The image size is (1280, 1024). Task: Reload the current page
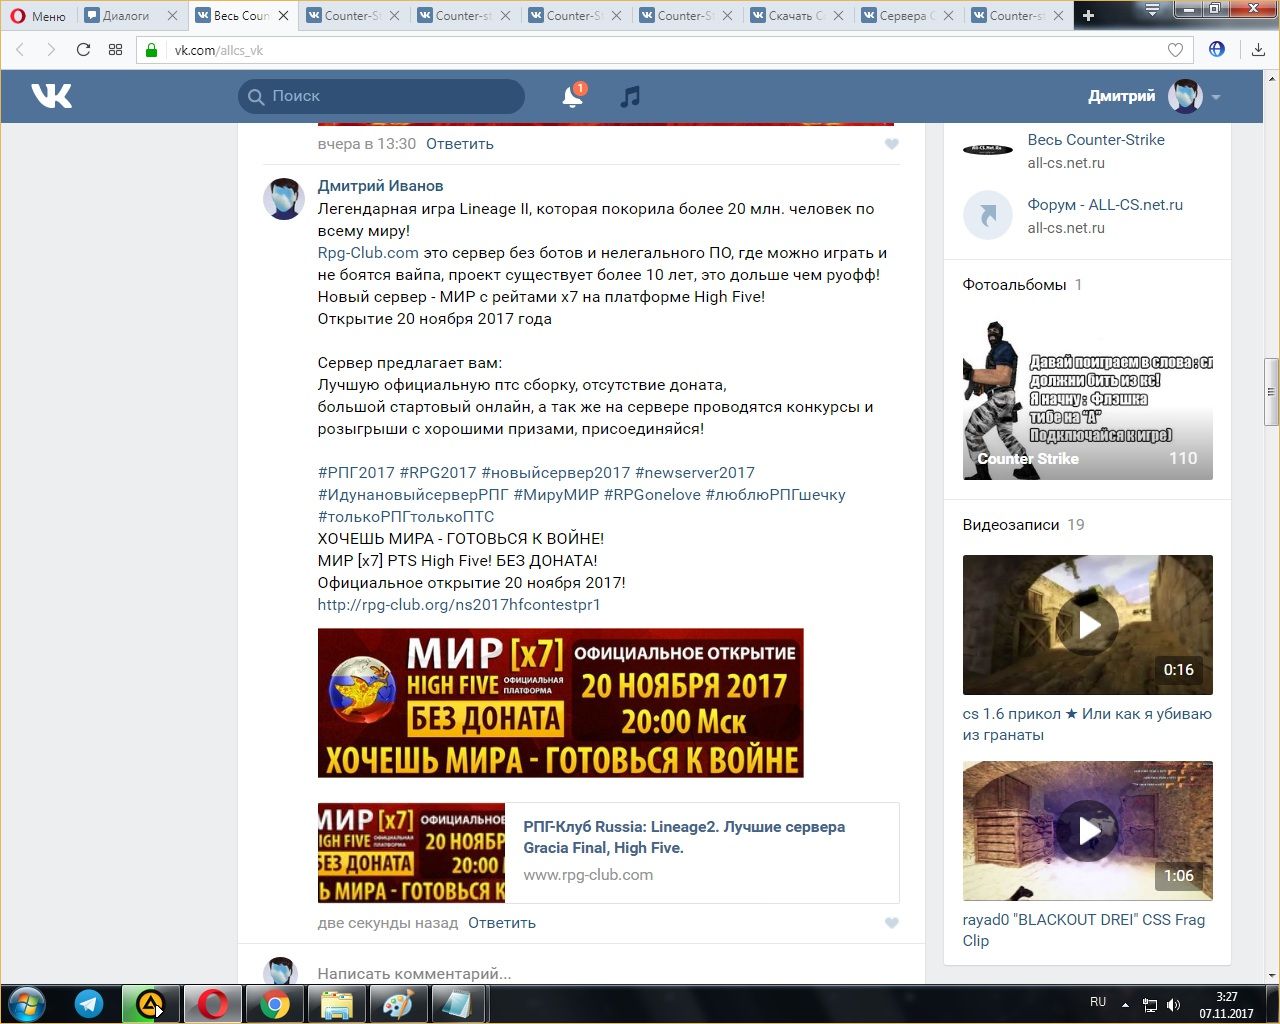(x=83, y=50)
